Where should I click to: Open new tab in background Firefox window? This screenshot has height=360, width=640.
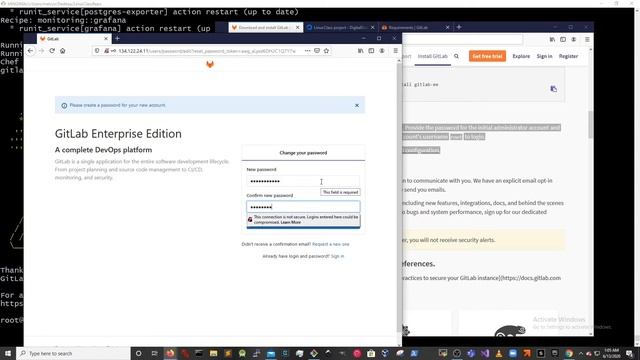[x=459, y=27]
